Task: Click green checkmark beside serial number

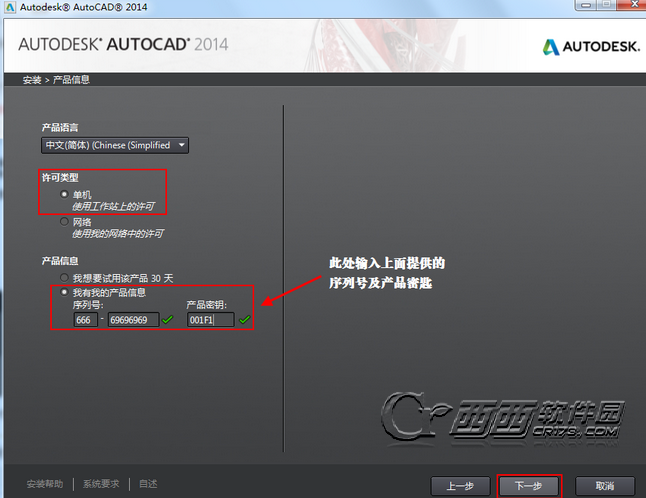Action: pos(167,320)
